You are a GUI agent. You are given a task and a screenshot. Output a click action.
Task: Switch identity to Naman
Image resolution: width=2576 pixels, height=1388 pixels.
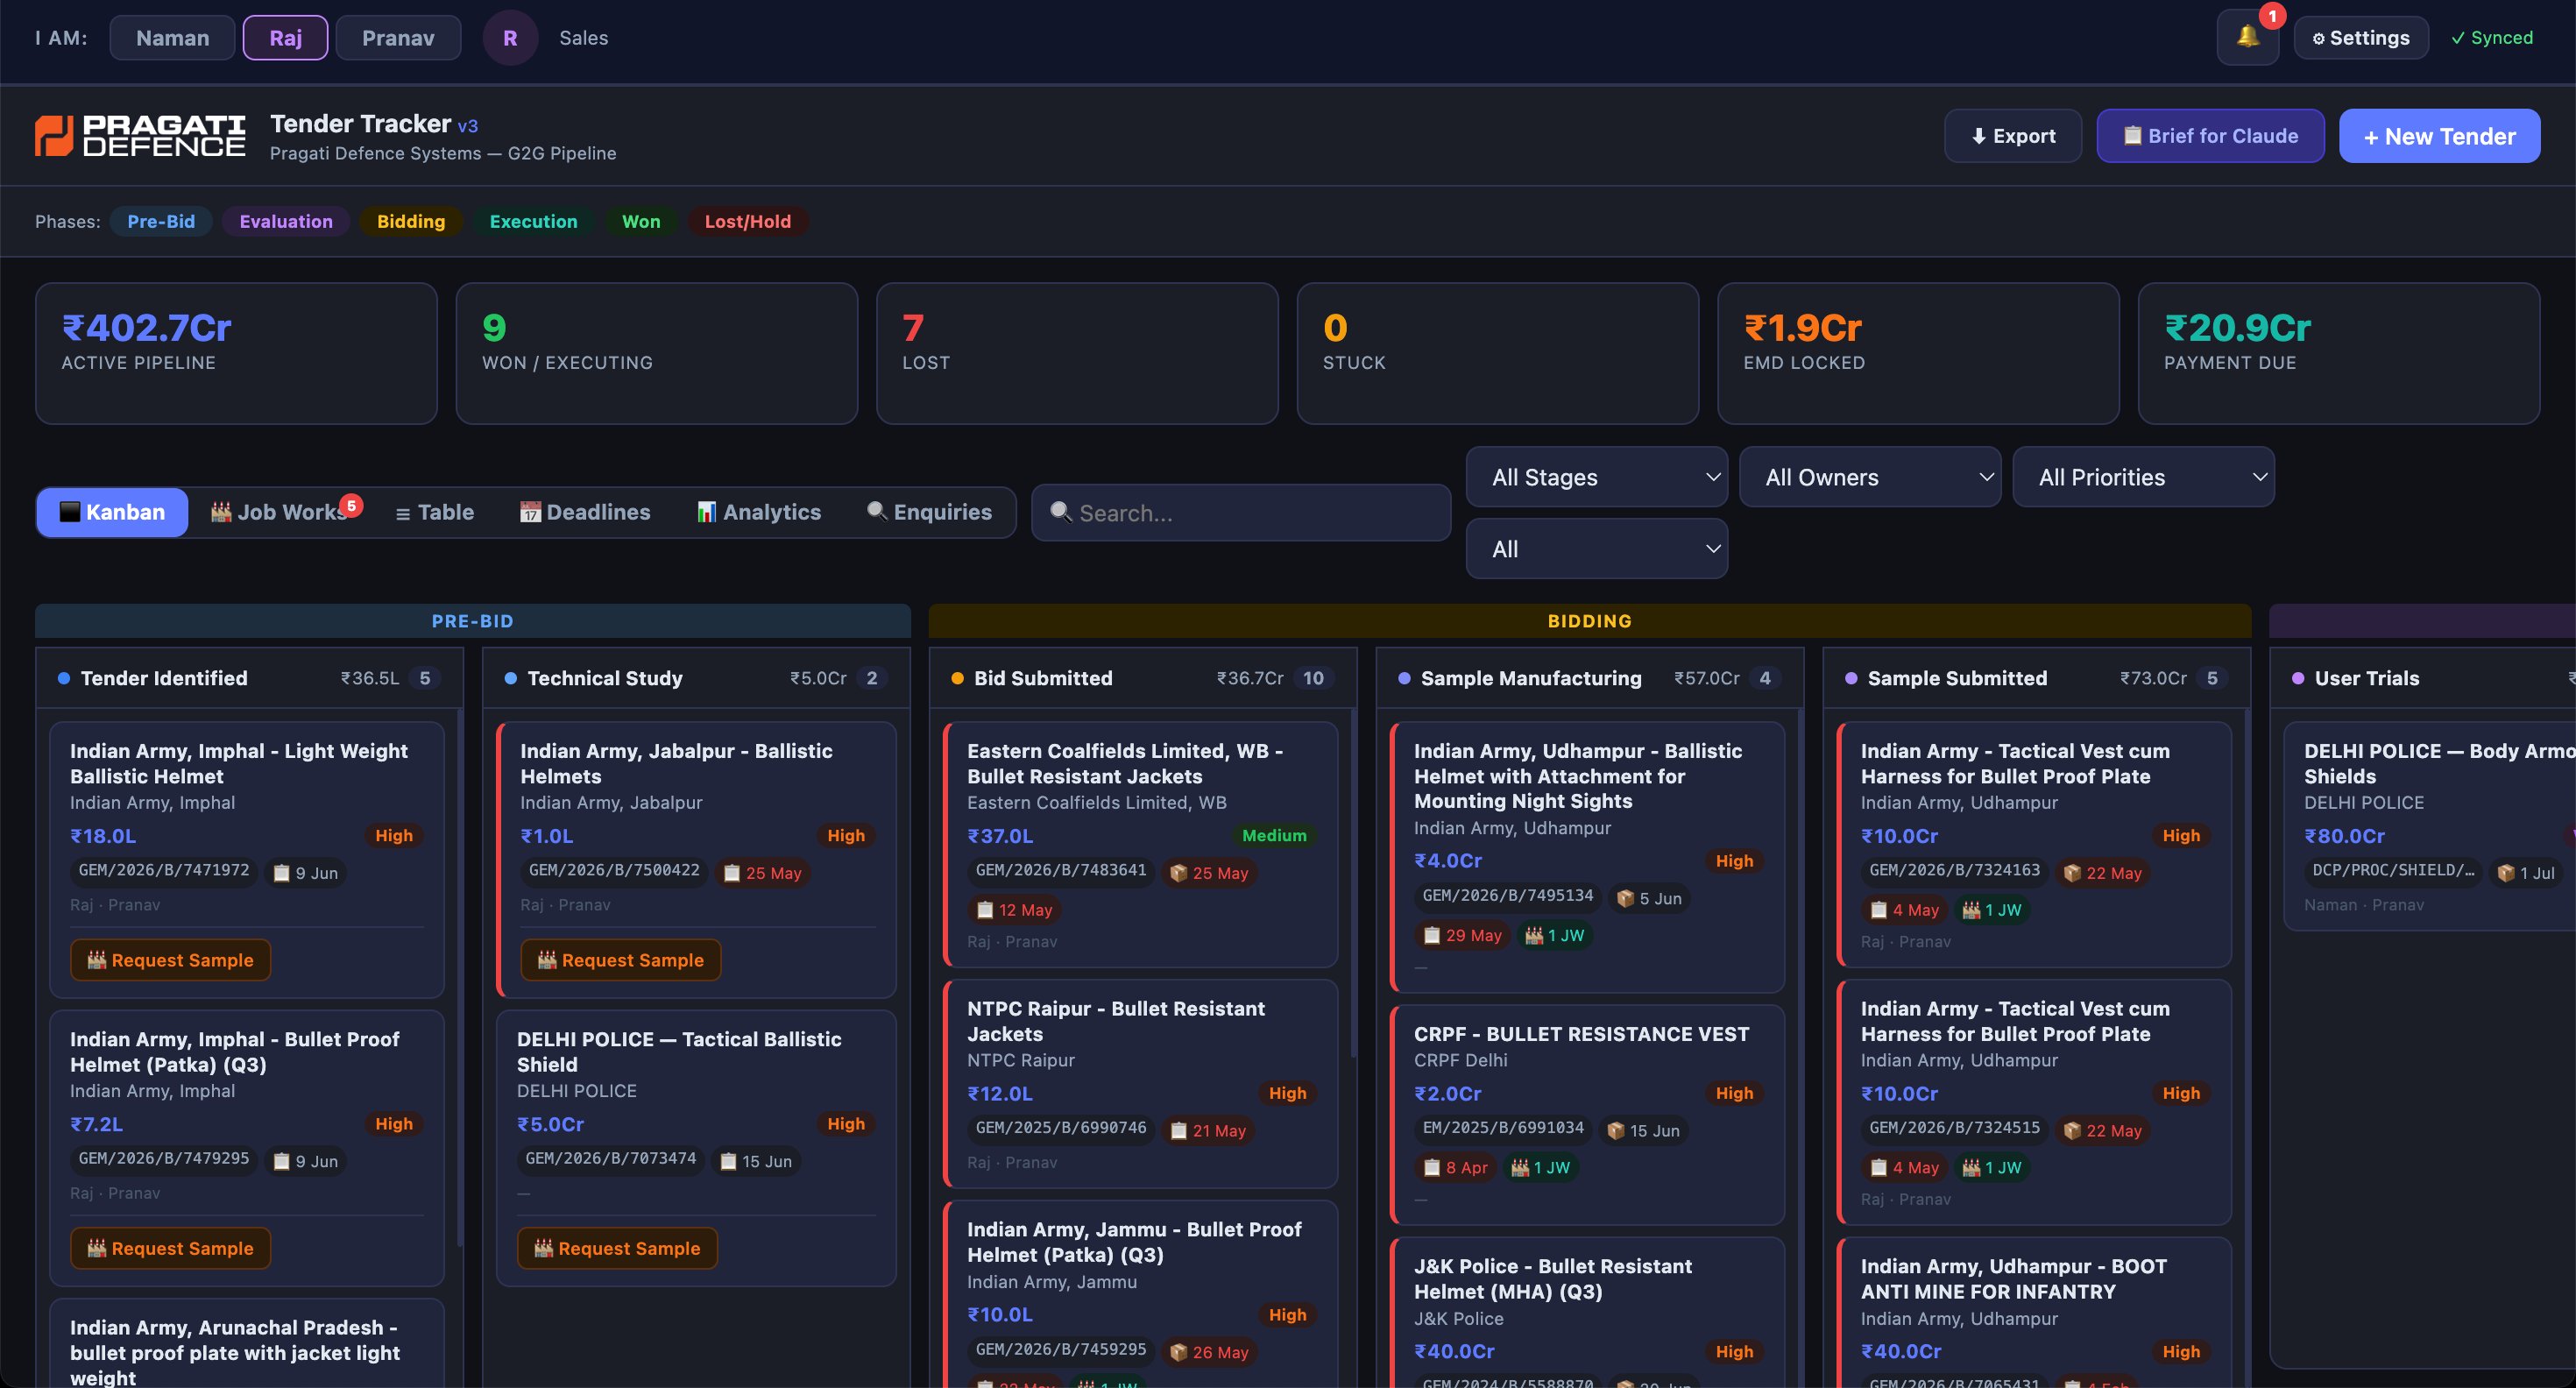(172, 38)
